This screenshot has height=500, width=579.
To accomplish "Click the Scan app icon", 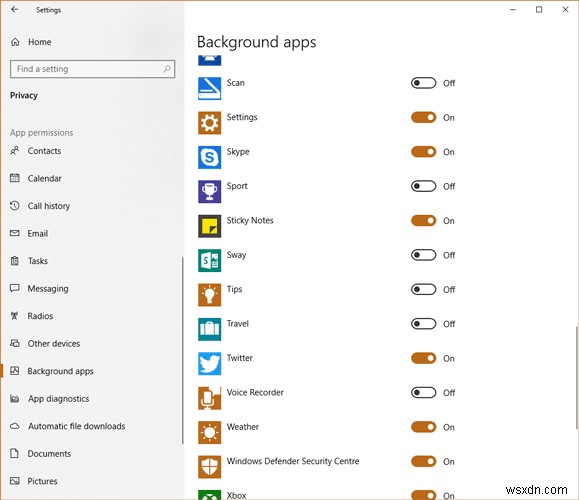I will coord(209,88).
